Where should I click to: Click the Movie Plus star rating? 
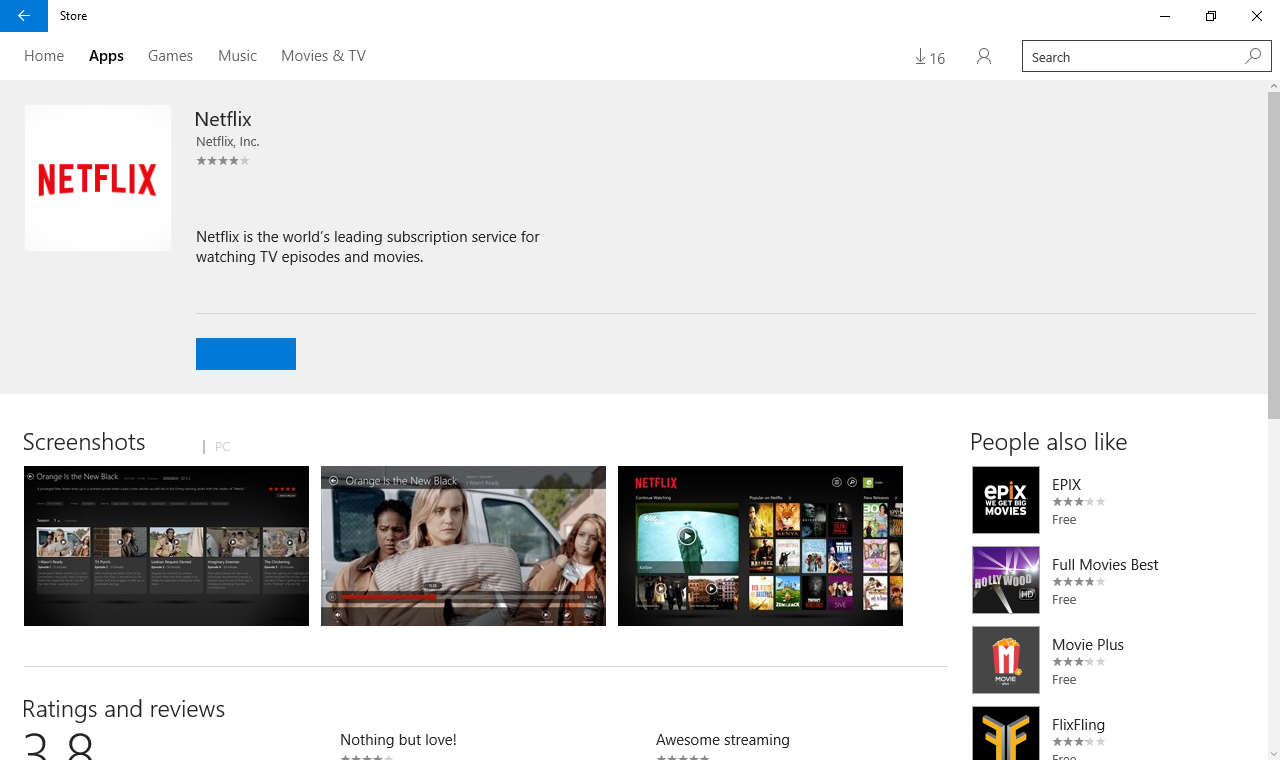(1078, 662)
